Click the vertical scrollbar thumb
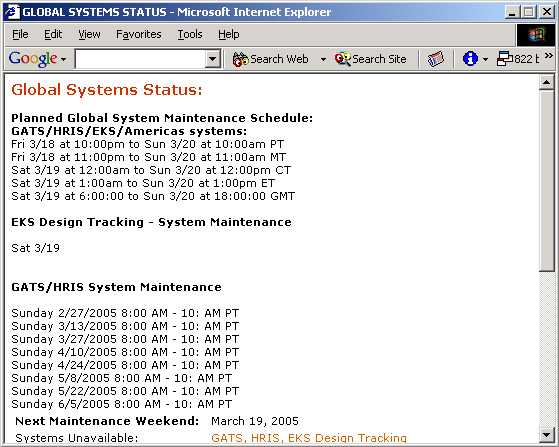The image size is (559, 447). [x=547, y=181]
